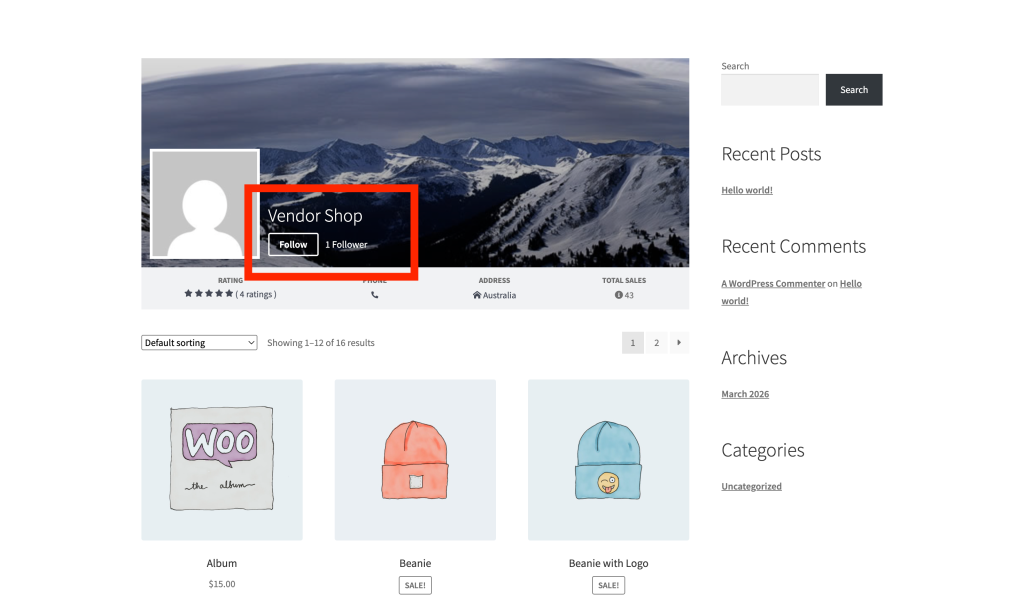Click the five-star rating stars
This screenshot has width=1024, height=606.
[208, 294]
